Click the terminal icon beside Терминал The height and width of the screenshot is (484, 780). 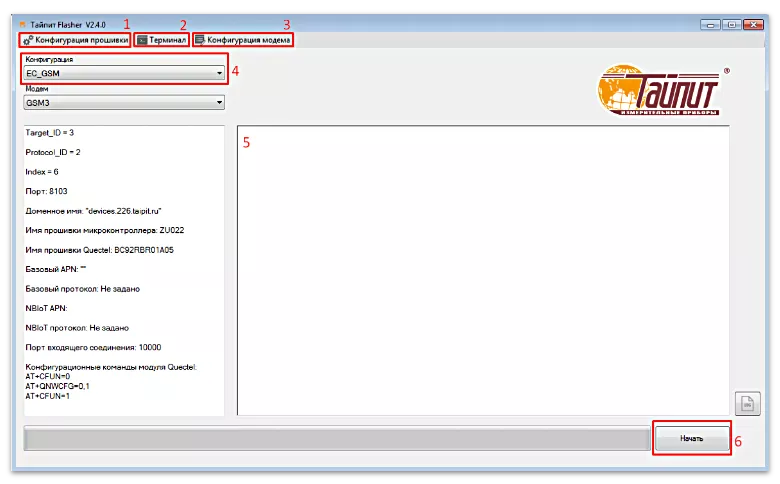pos(142,40)
